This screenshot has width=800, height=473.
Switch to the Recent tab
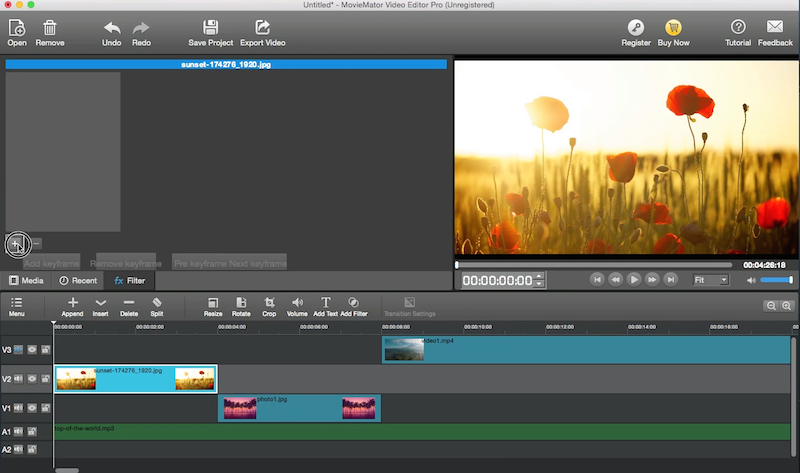[78, 281]
